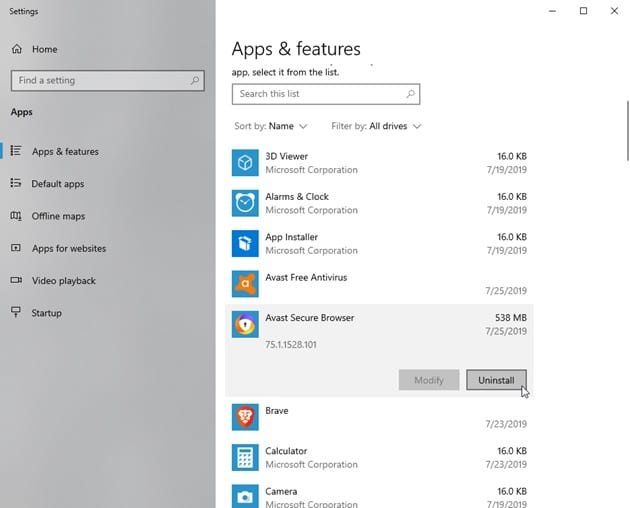Viewport: 630px width, 508px height.
Task: Click the Find a setting field
Action: [x=107, y=80]
